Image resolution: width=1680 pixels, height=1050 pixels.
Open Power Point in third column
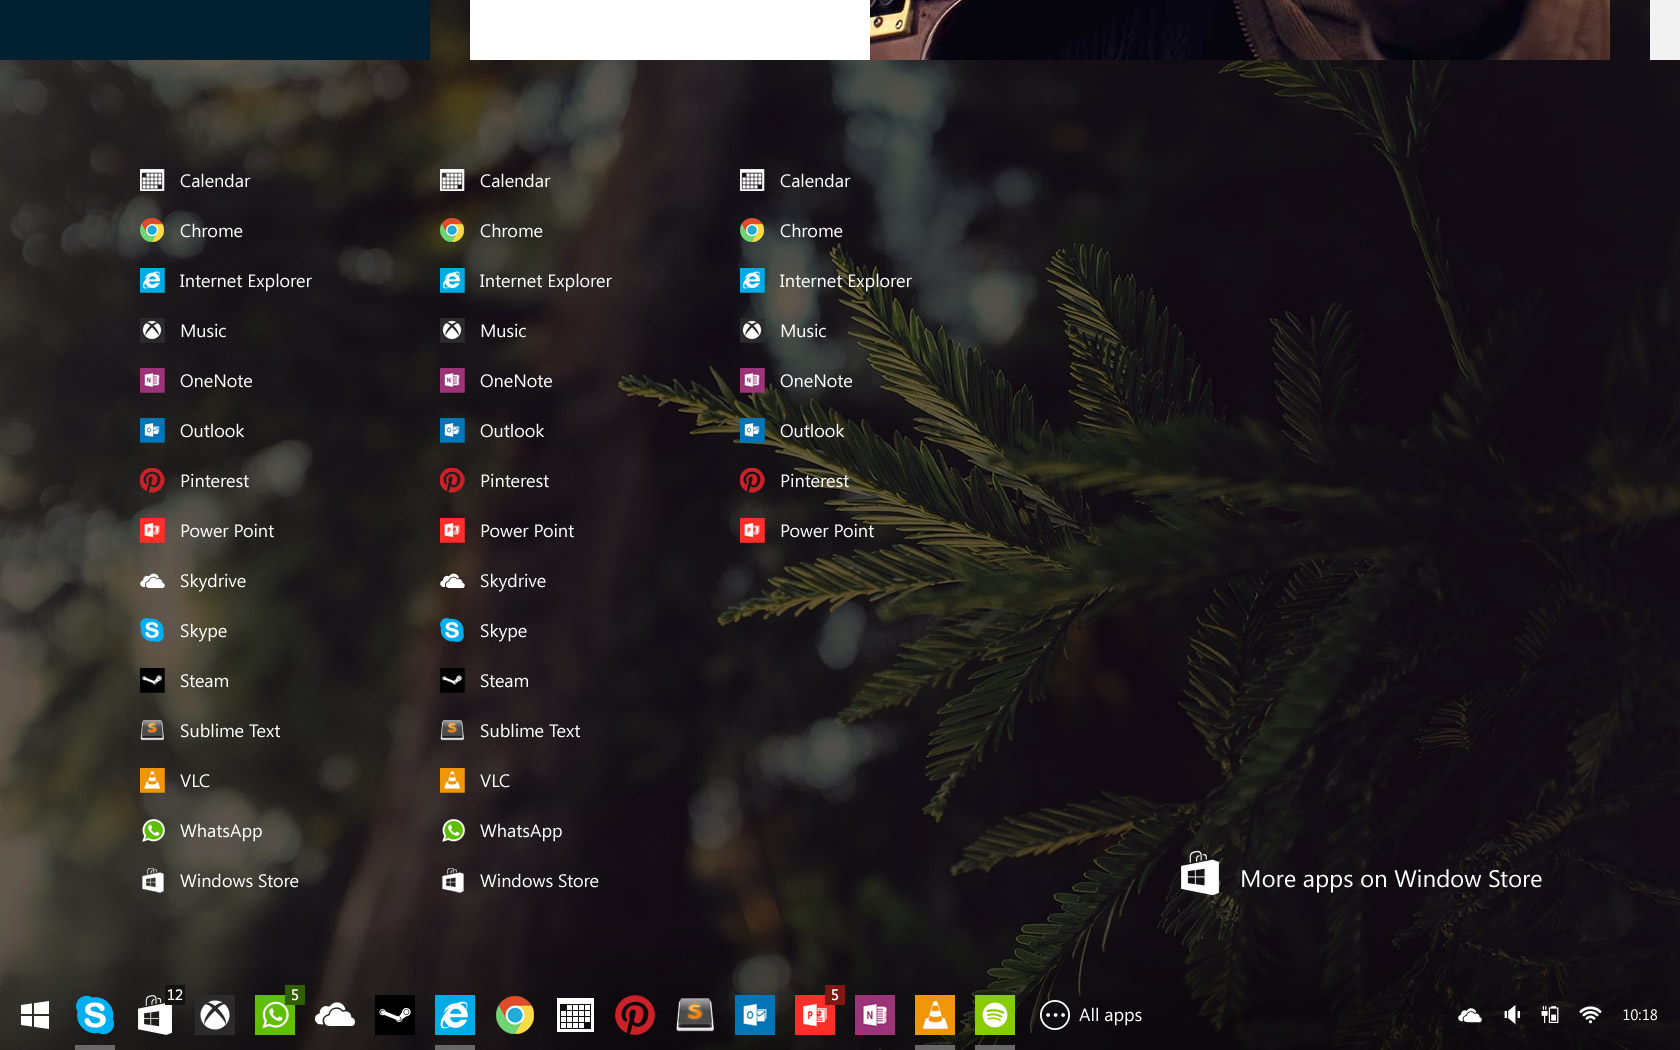click(807, 530)
